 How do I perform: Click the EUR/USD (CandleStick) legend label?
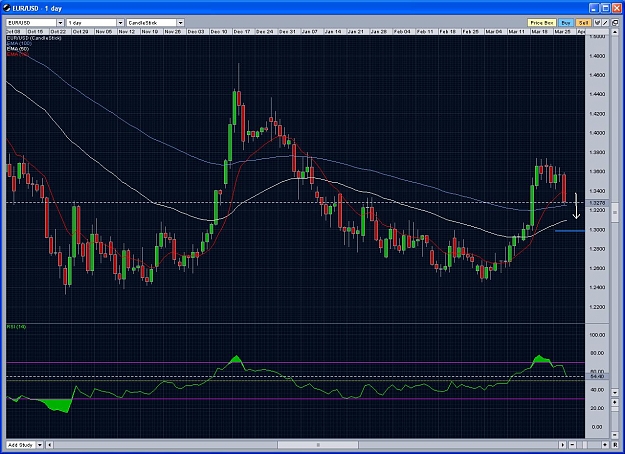(34, 38)
